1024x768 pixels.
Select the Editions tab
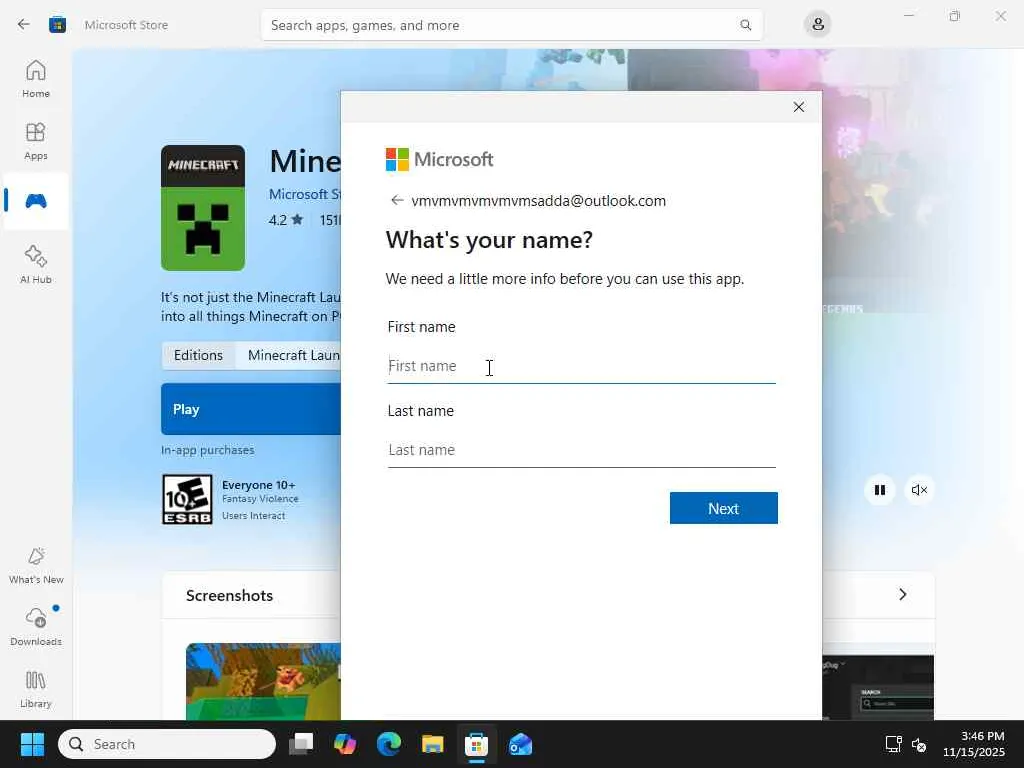coord(199,355)
